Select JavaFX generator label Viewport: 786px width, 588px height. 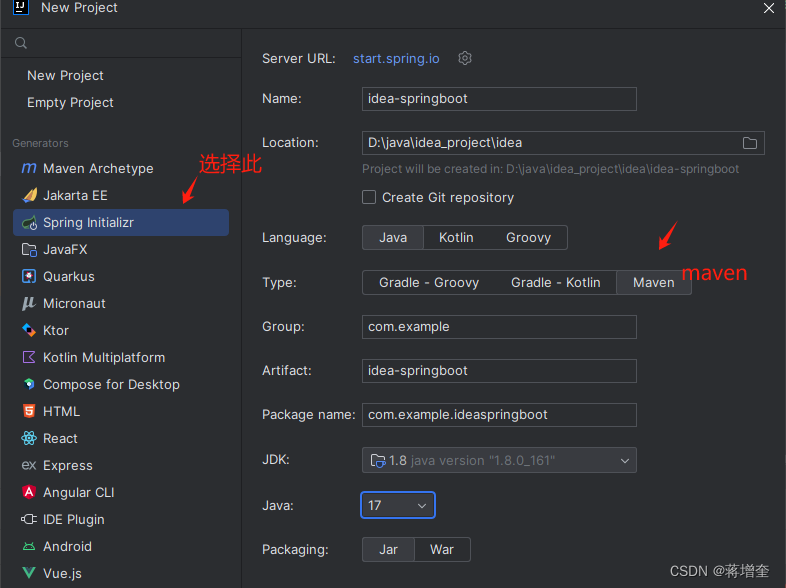65,250
